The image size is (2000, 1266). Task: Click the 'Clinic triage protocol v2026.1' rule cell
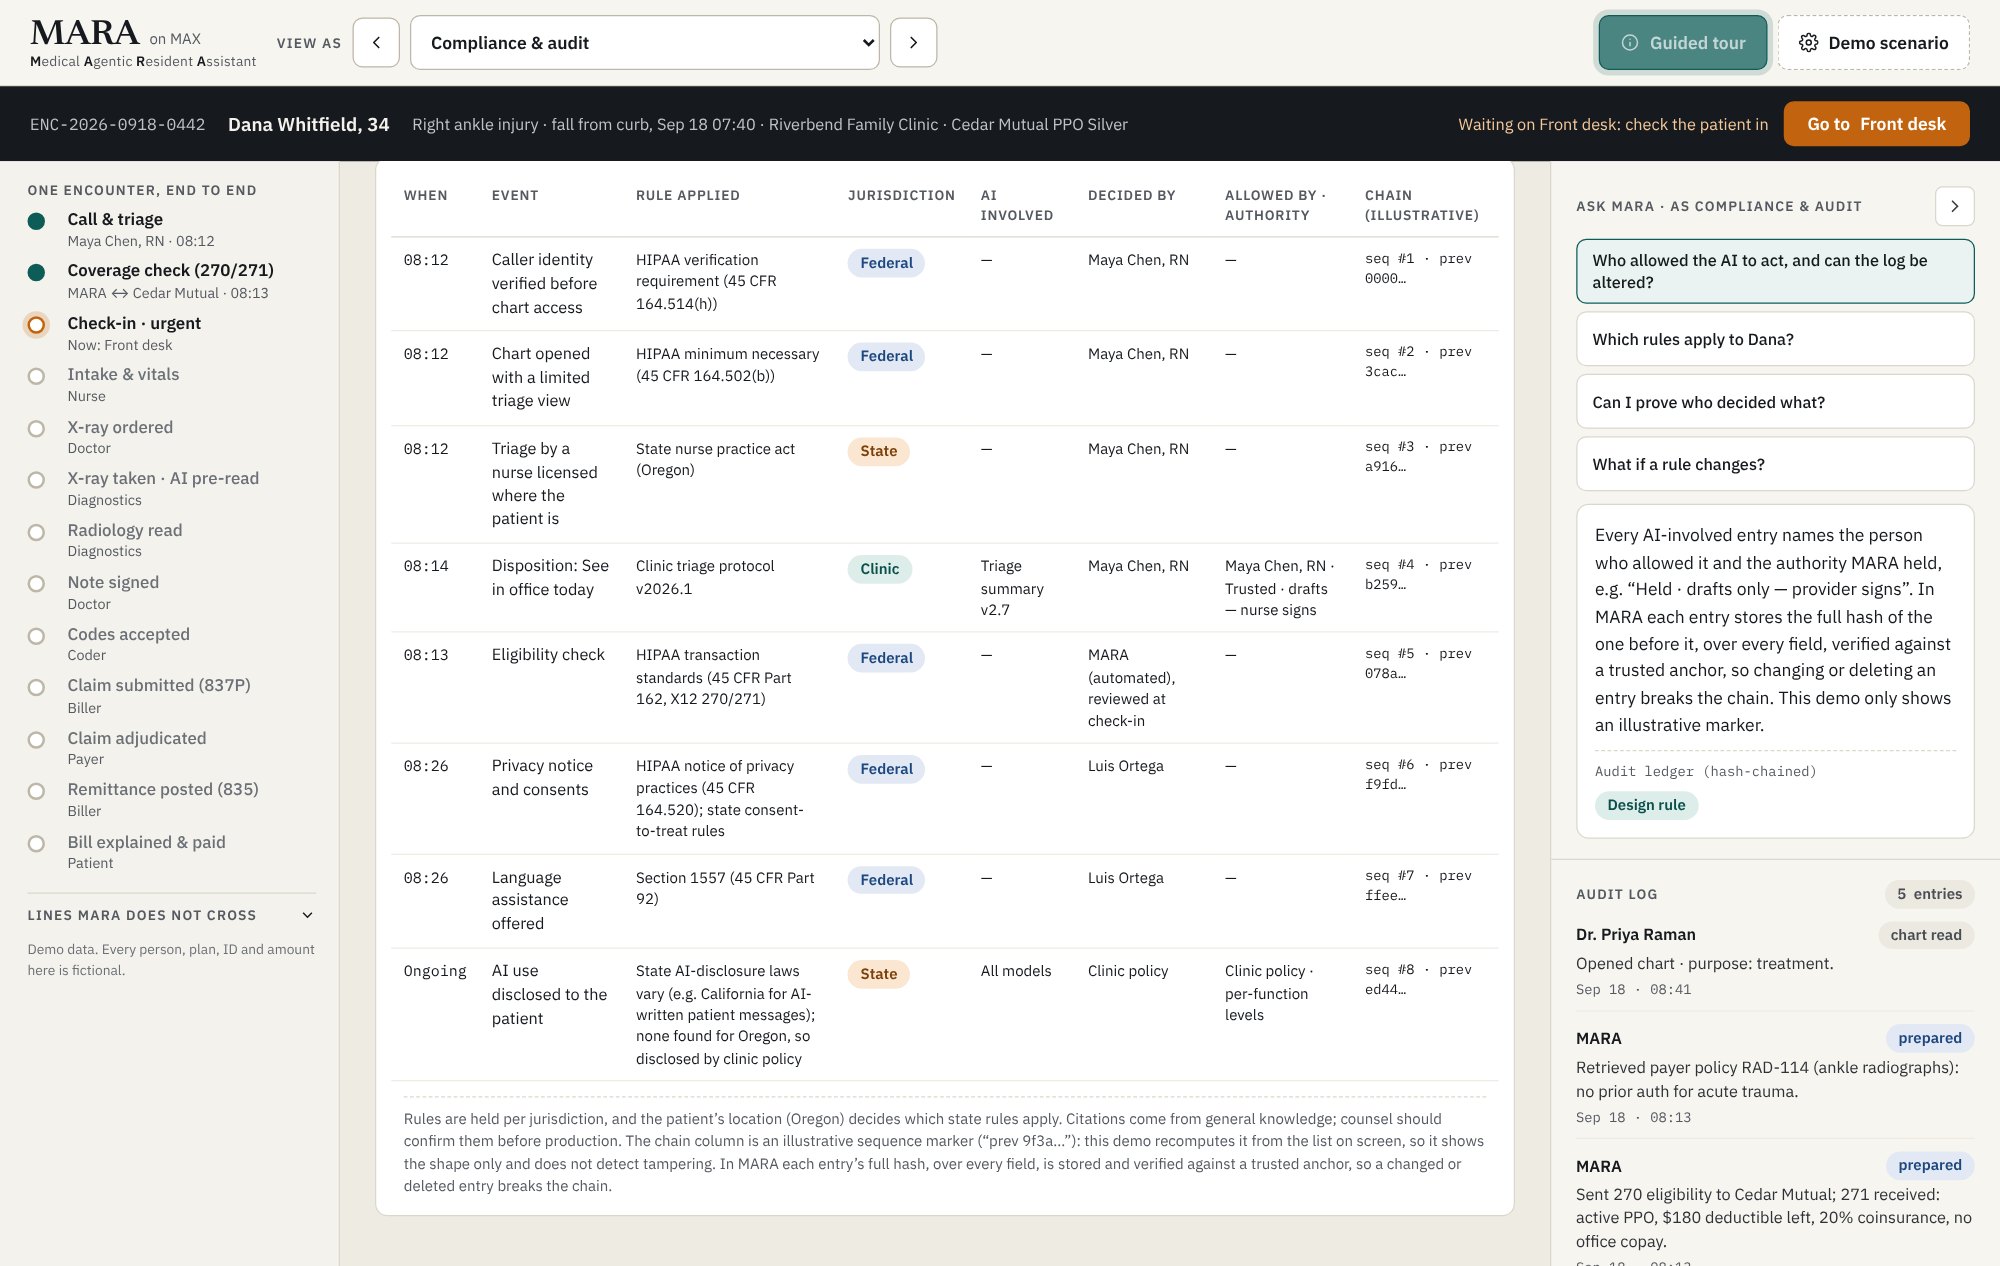[x=704, y=577]
